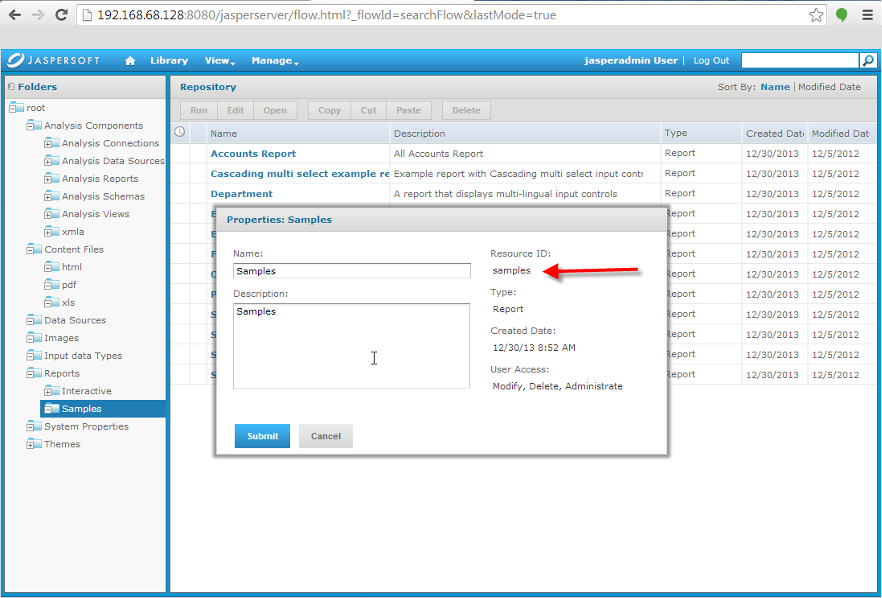This screenshot has height=598, width=882.
Task: Expand the Analysis Data Sources folder
Action: tap(47, 161)
